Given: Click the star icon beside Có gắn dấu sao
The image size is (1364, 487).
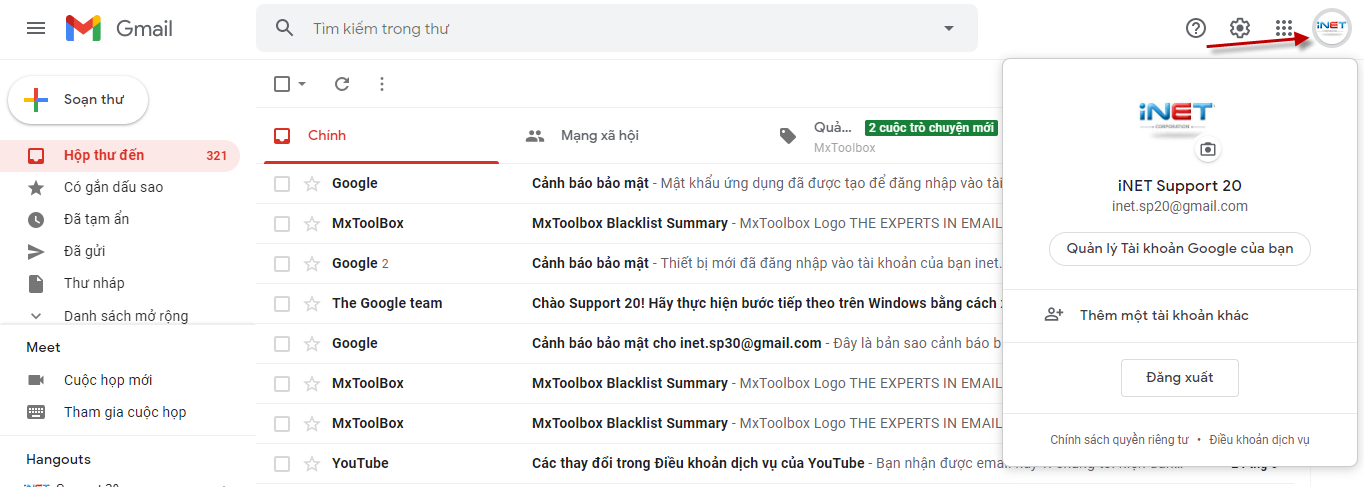Looking at the screenshot, I should pyautogui.click(x=36, y=187).
